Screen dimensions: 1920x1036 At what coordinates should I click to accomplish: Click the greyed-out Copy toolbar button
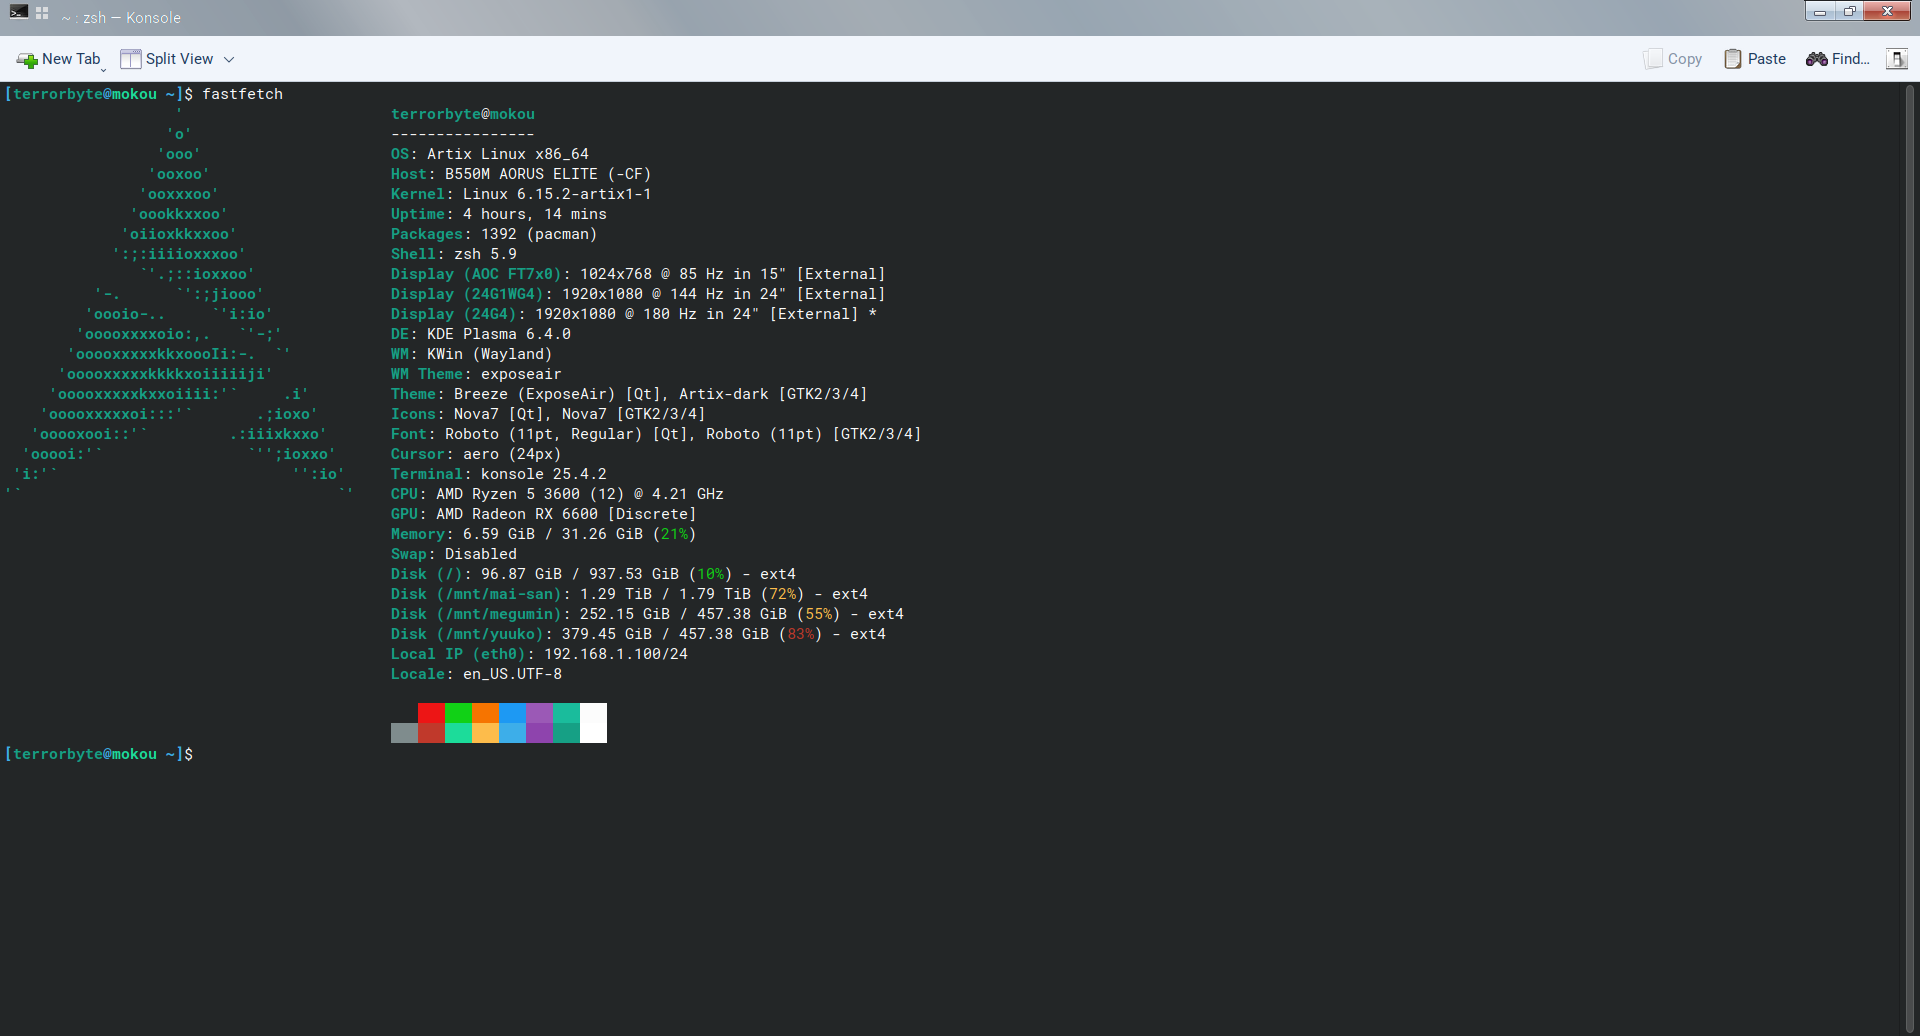tap(1673, 59)
